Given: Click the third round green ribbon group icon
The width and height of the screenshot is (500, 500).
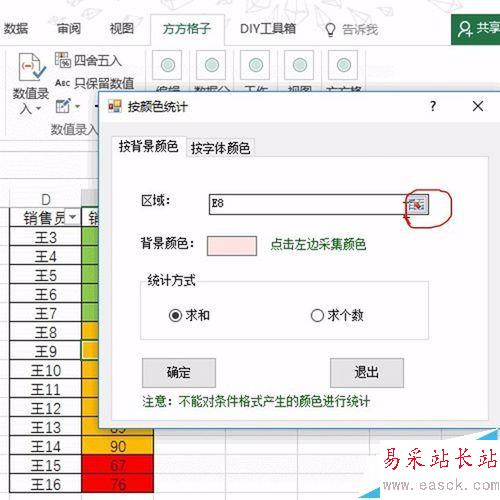Looking at the screenshot, I should coord(256,65).
